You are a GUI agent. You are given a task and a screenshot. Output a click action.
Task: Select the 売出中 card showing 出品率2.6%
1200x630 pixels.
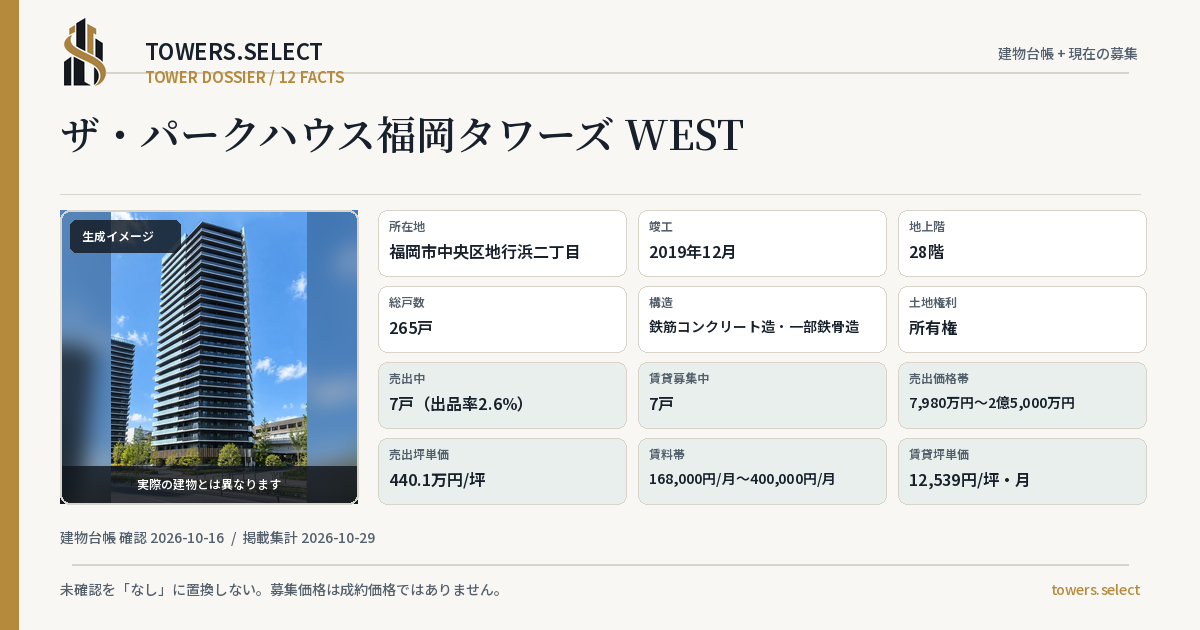(x=502, y=395)
